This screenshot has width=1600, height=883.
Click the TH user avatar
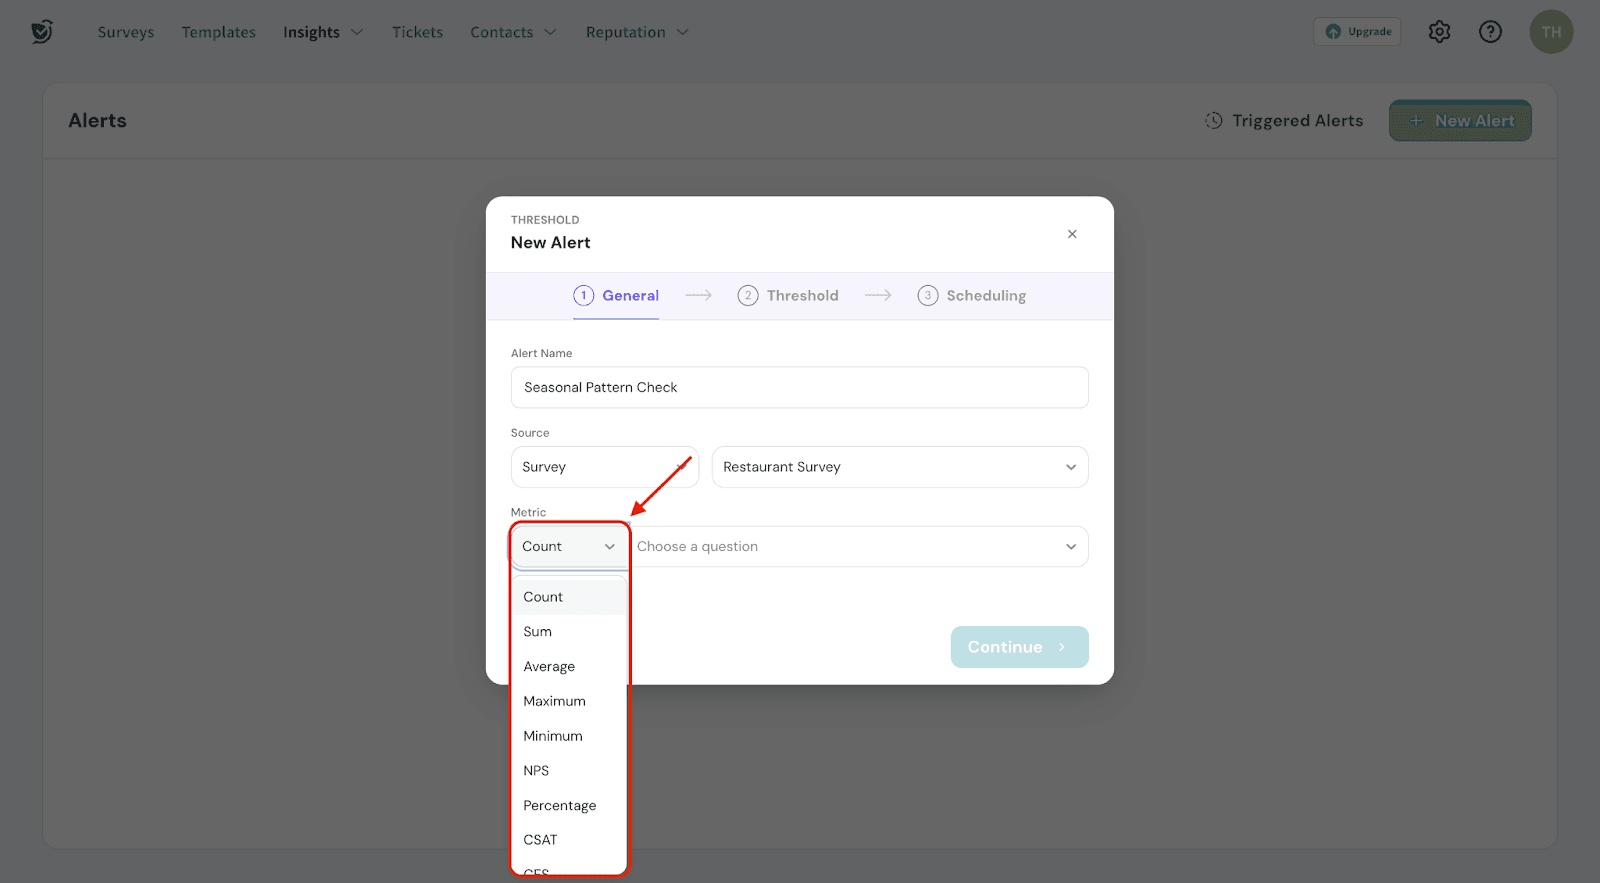(1550, 32)
